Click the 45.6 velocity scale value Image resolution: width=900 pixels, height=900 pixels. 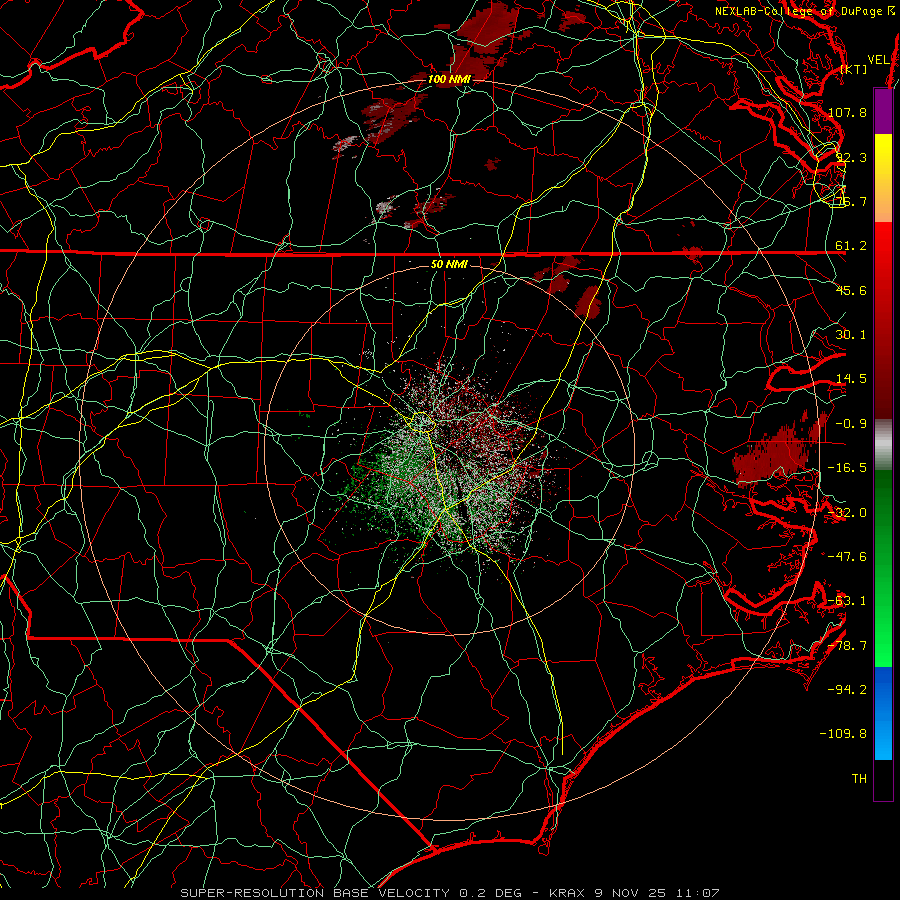point(851,290)
